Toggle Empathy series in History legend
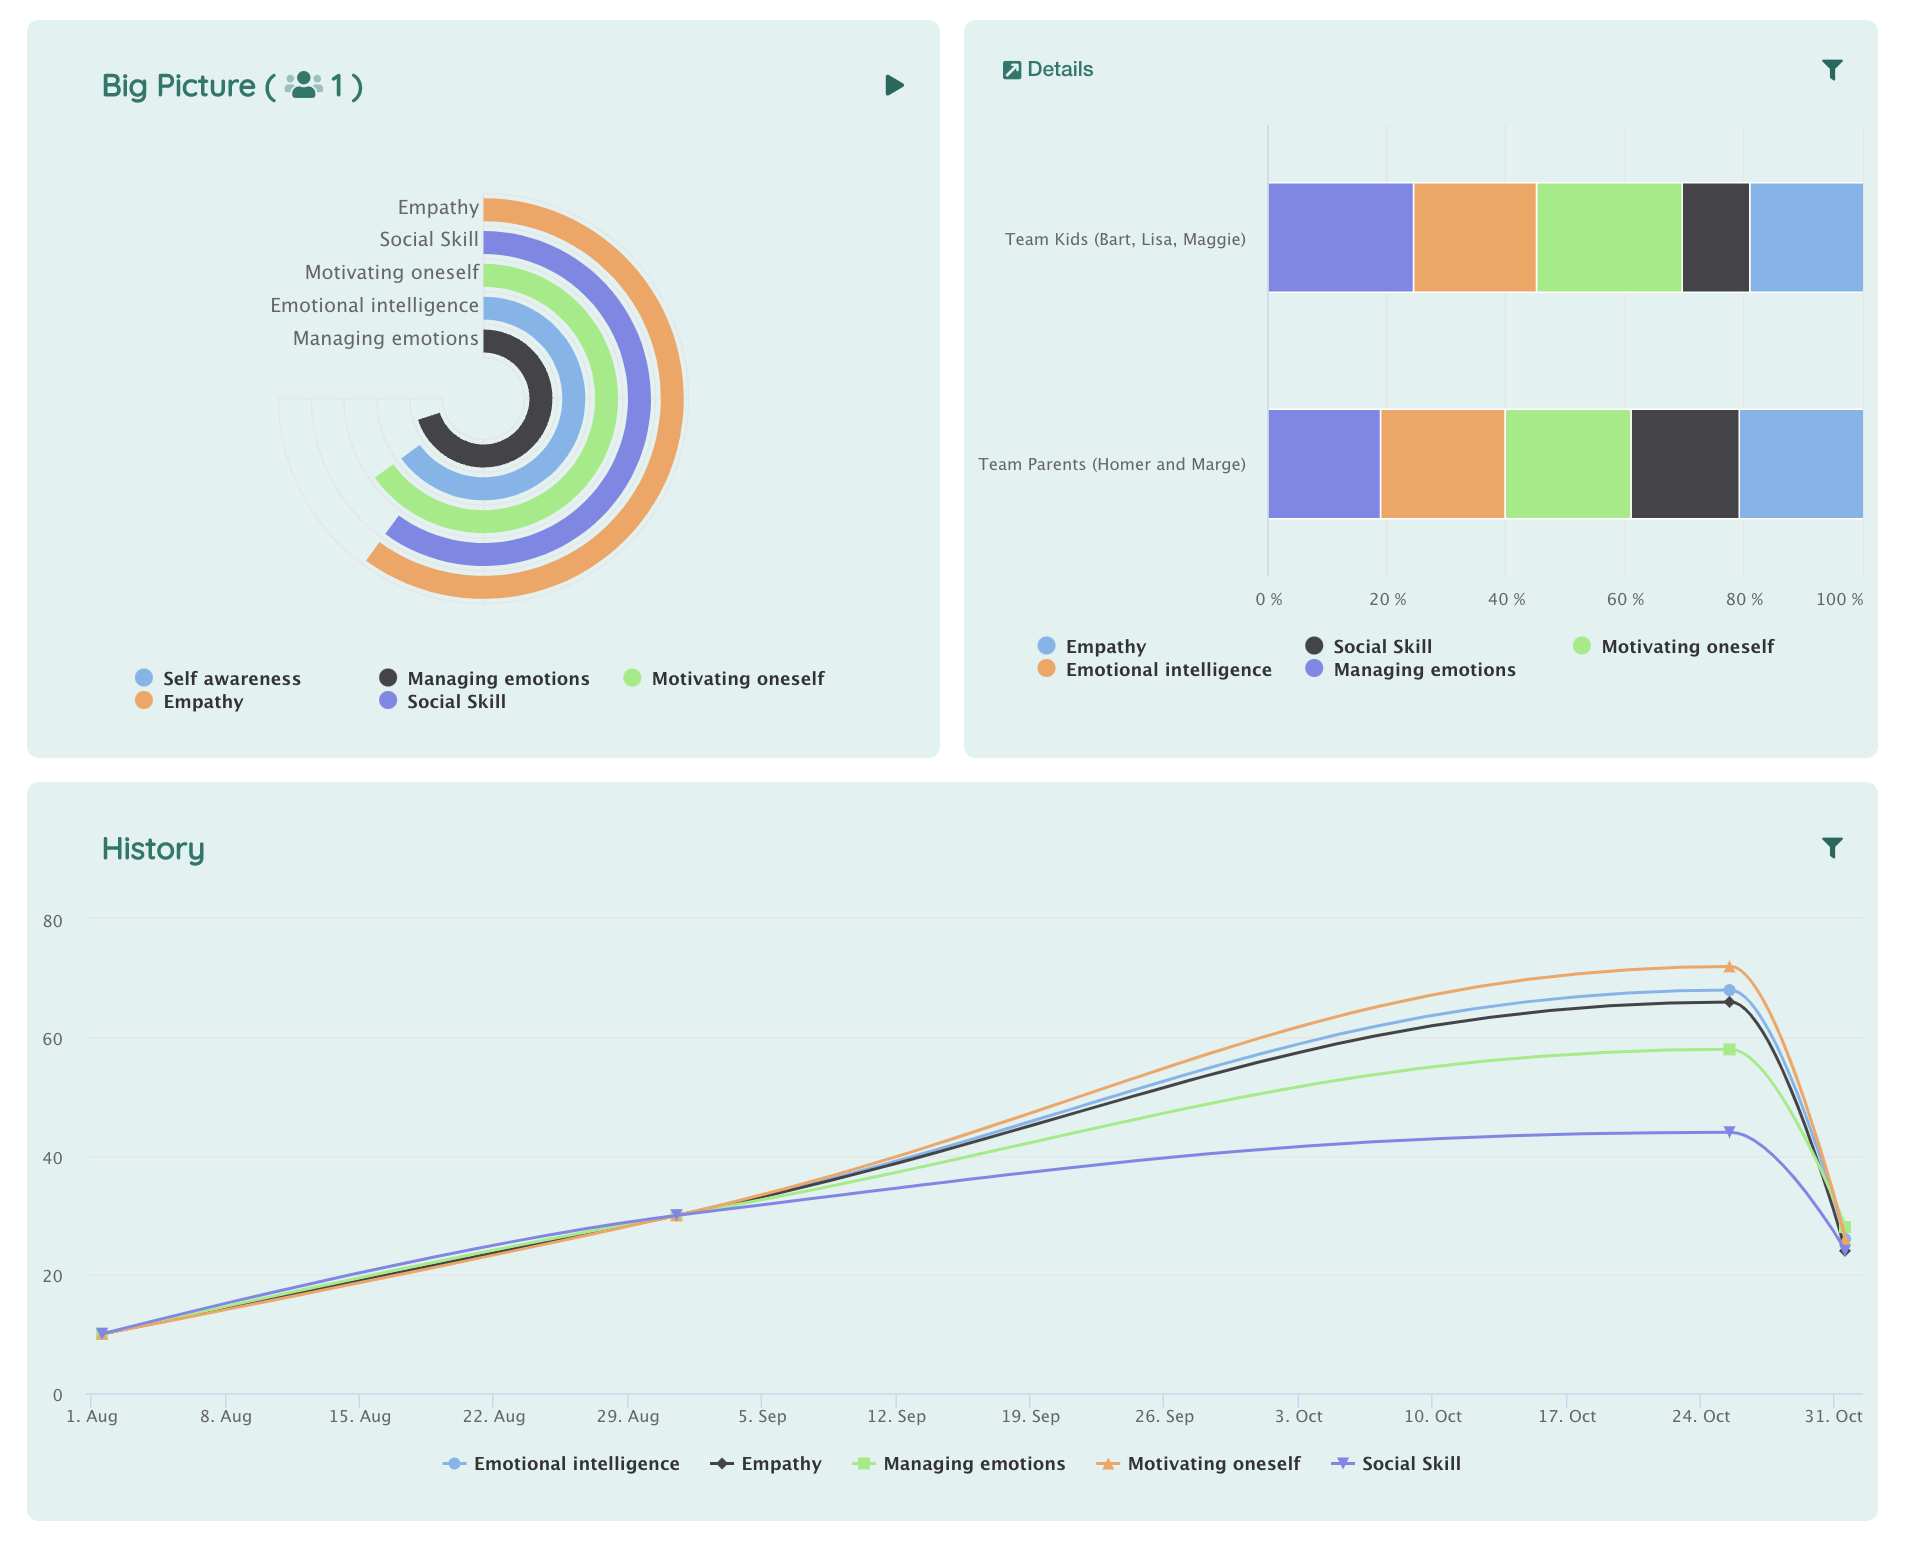The image size is (1914, 1546). [766, 1463]
